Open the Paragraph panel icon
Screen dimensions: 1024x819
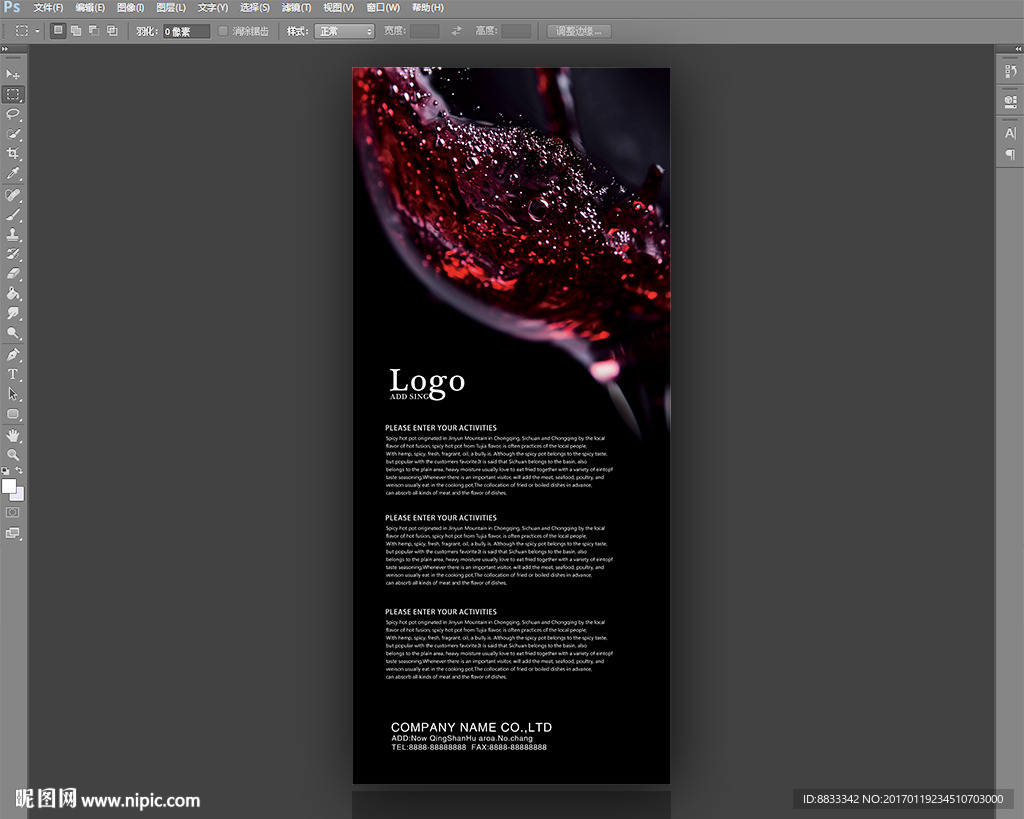[x=1009, y=154]
